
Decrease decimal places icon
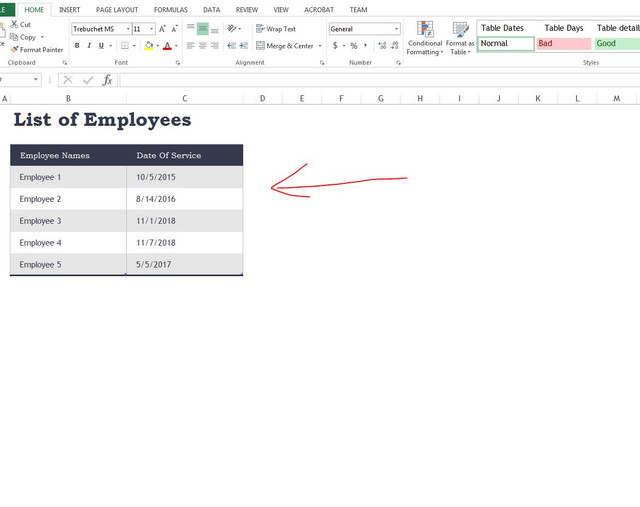pyautogui.click(x=395, y=46)
